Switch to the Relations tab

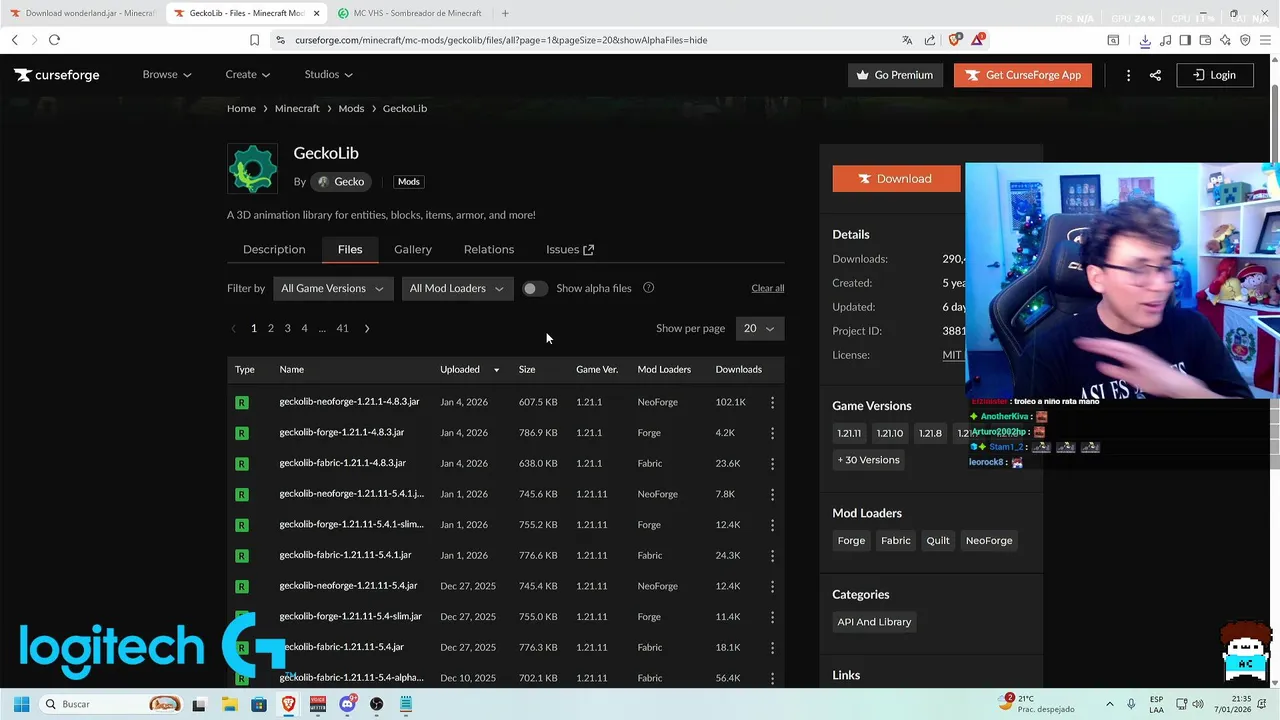489,249
